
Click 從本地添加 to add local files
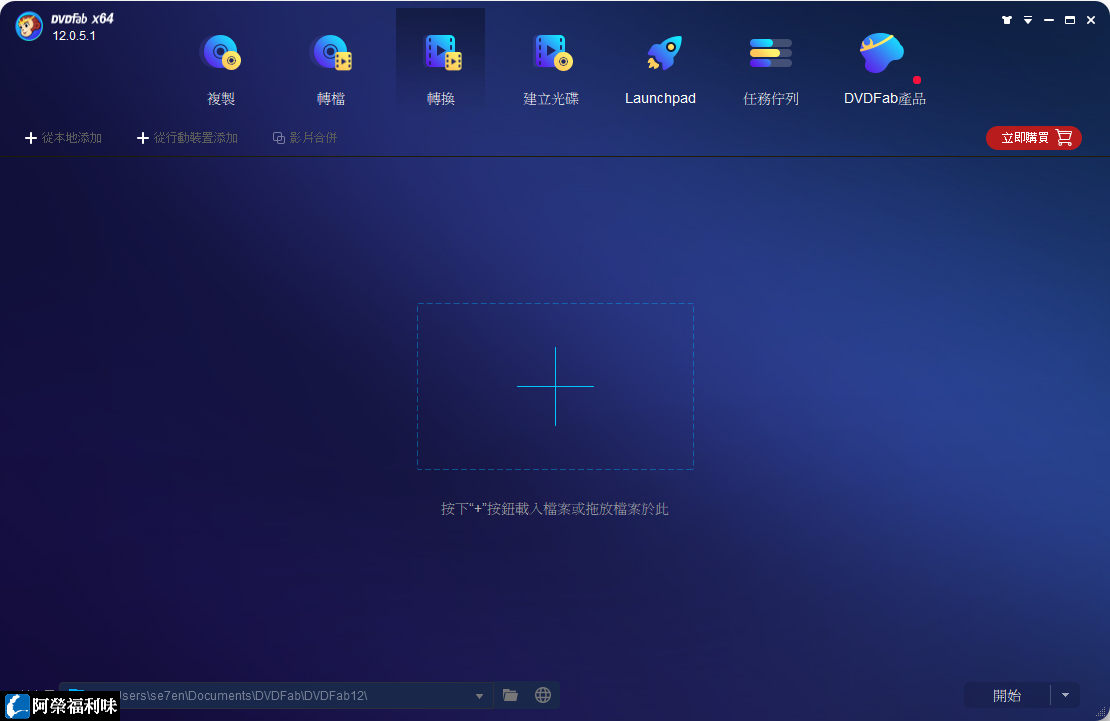click(x=64, y=137)
